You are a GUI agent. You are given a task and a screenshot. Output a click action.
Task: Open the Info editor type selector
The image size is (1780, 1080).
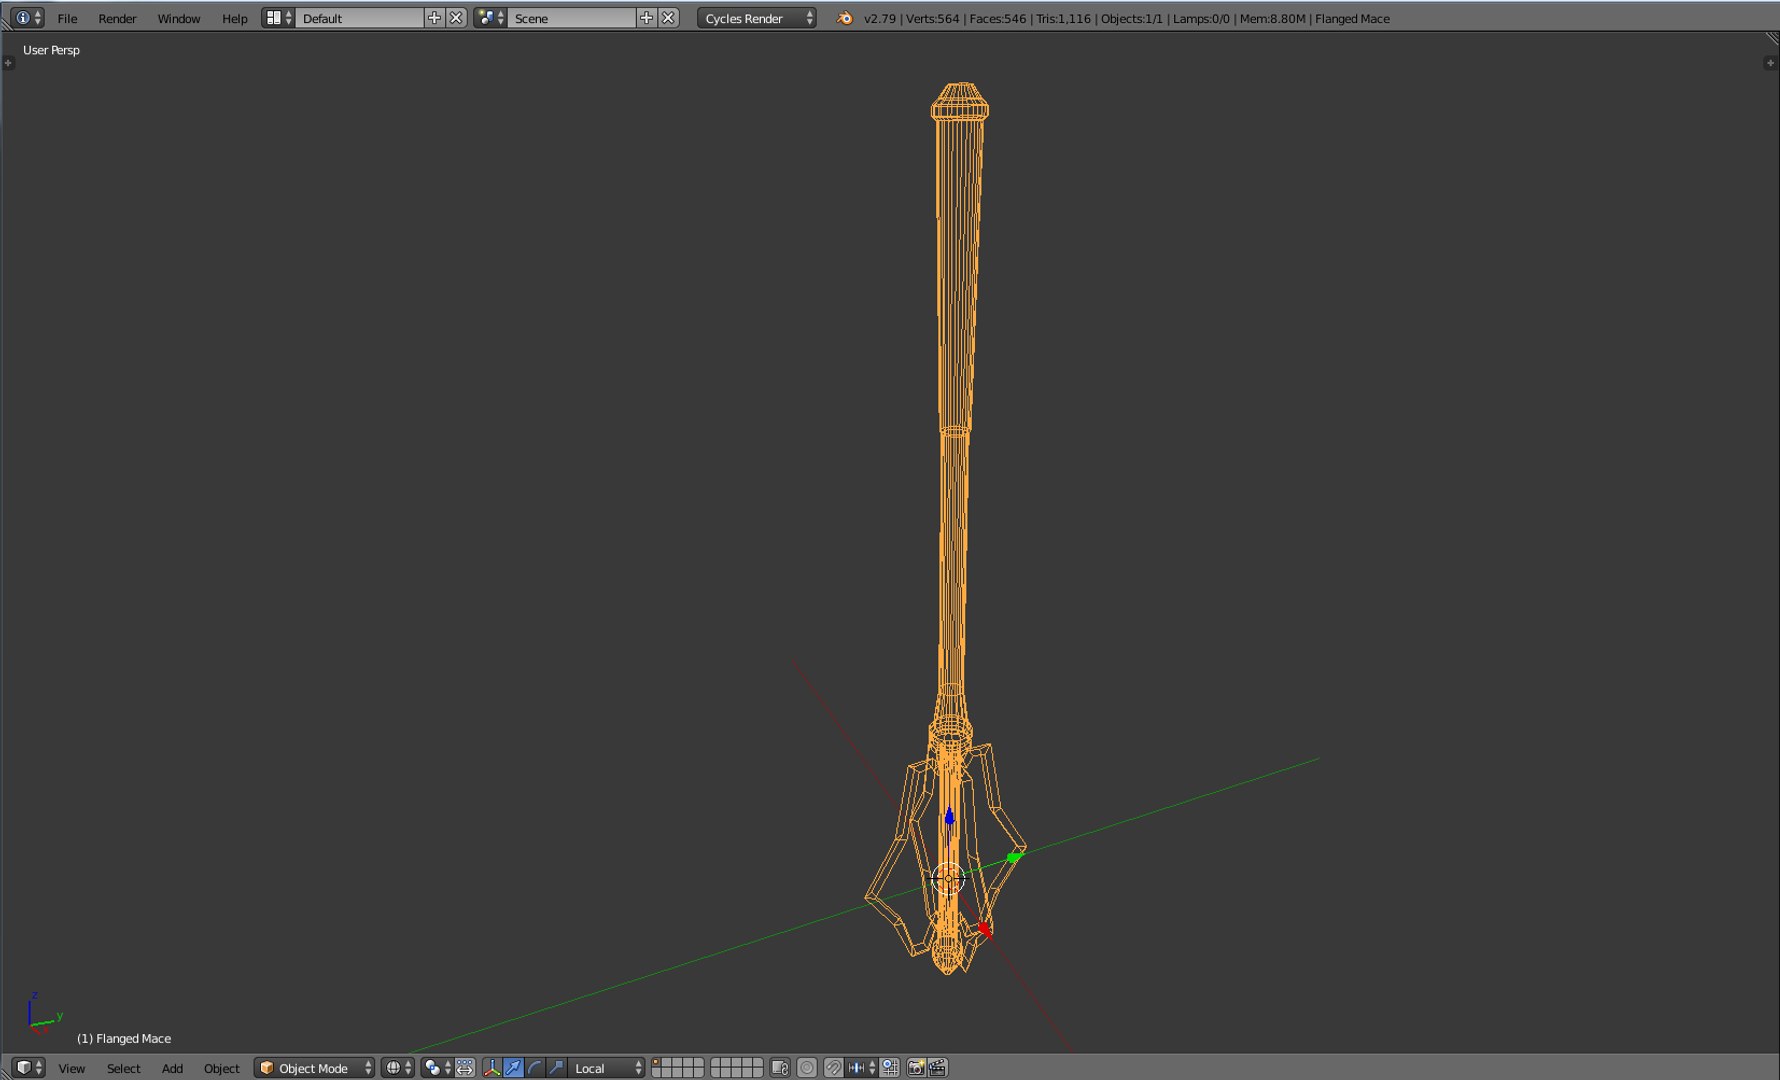click(27, 18)
